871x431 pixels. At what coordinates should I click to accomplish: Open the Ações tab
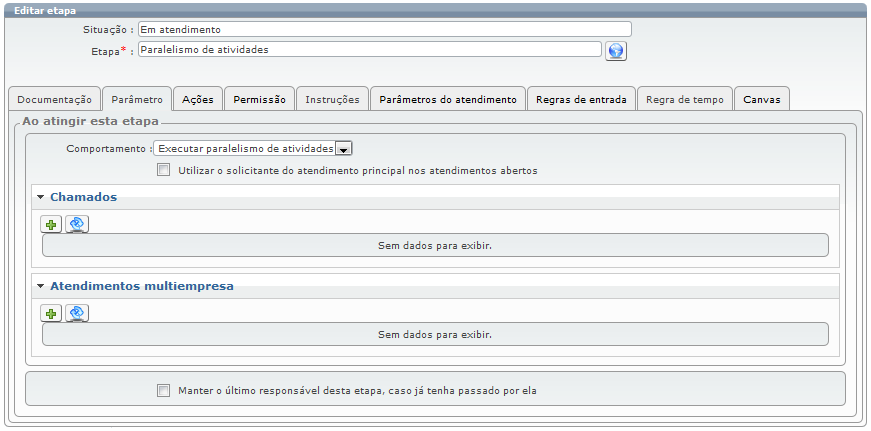[197, 100]
